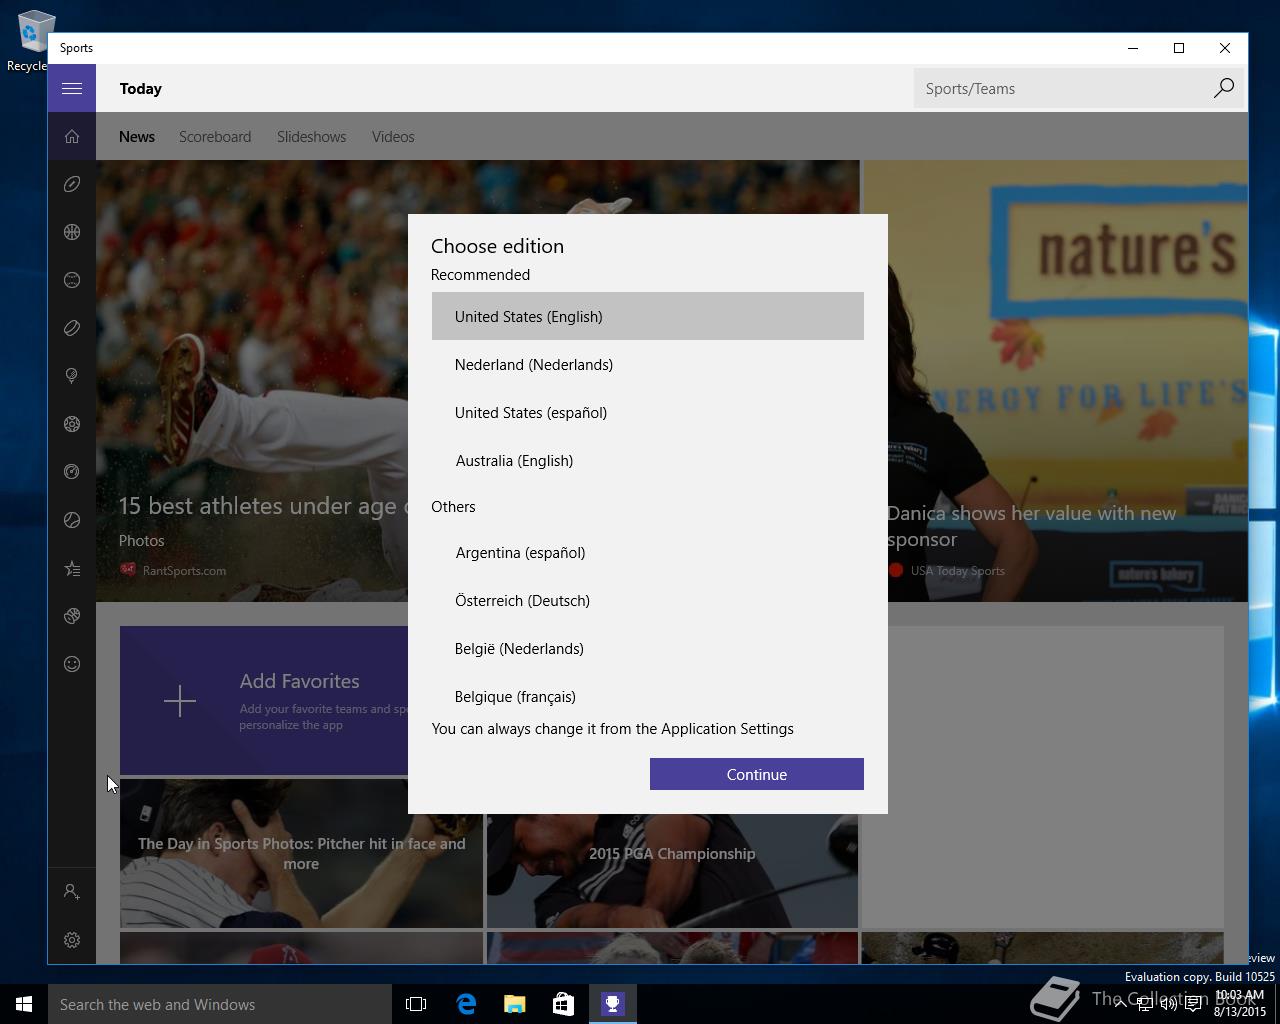Image resolution: width=1280 pixels, height=1024 pixels.
Task: Select United States (English) edition
Action: click(648, 316)
